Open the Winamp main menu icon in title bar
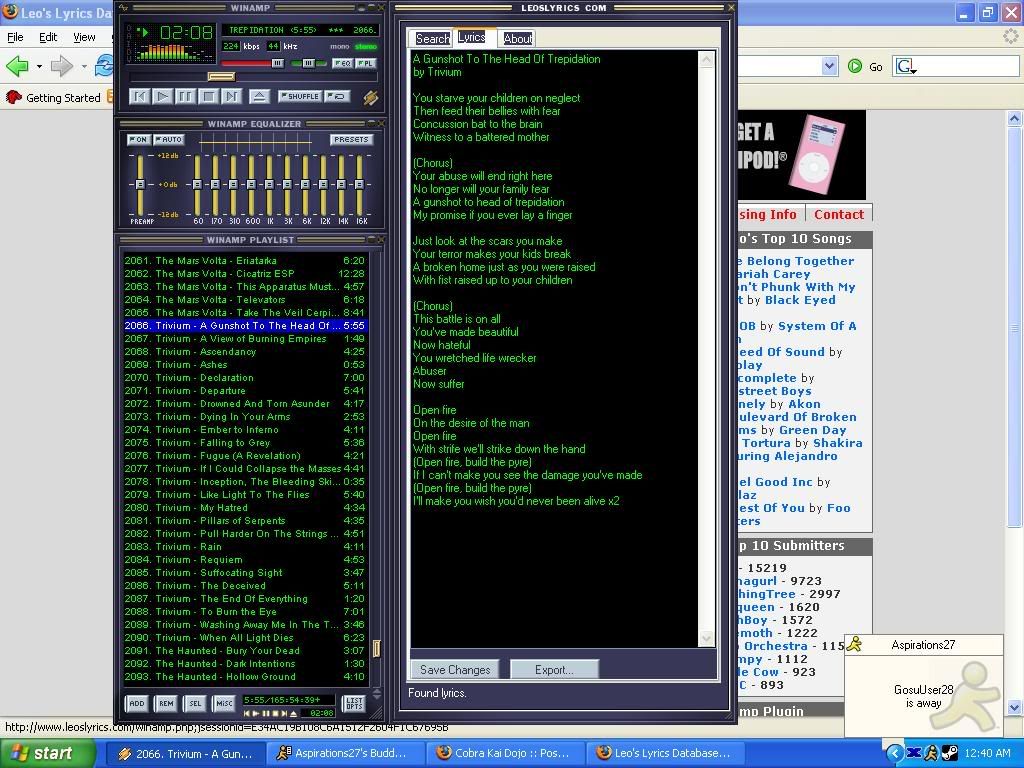 125,8
